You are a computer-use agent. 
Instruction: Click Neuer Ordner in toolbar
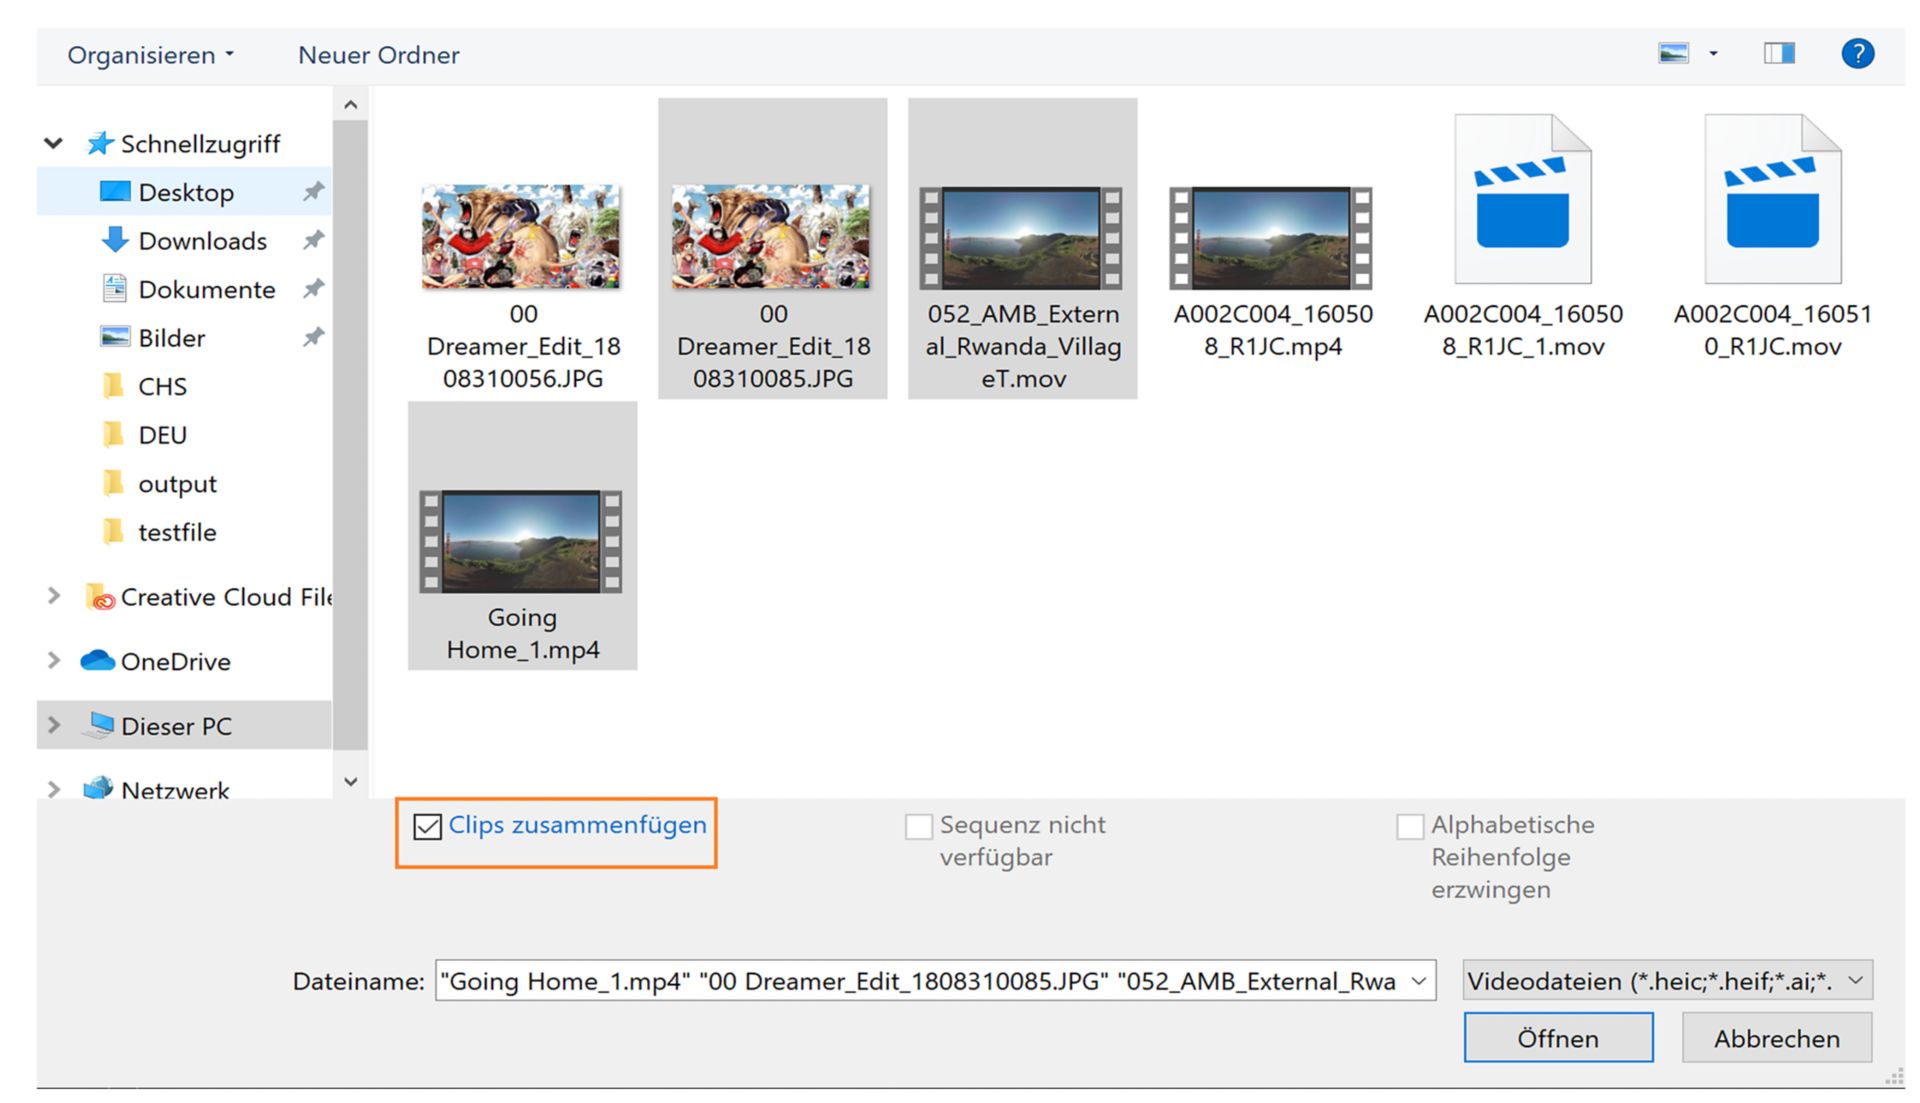[x=378, y=55]
